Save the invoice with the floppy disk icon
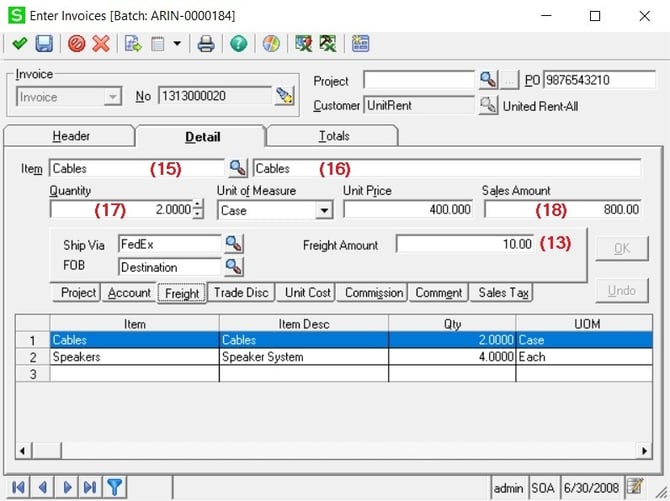The image size is (670, 501). point(44,44)
